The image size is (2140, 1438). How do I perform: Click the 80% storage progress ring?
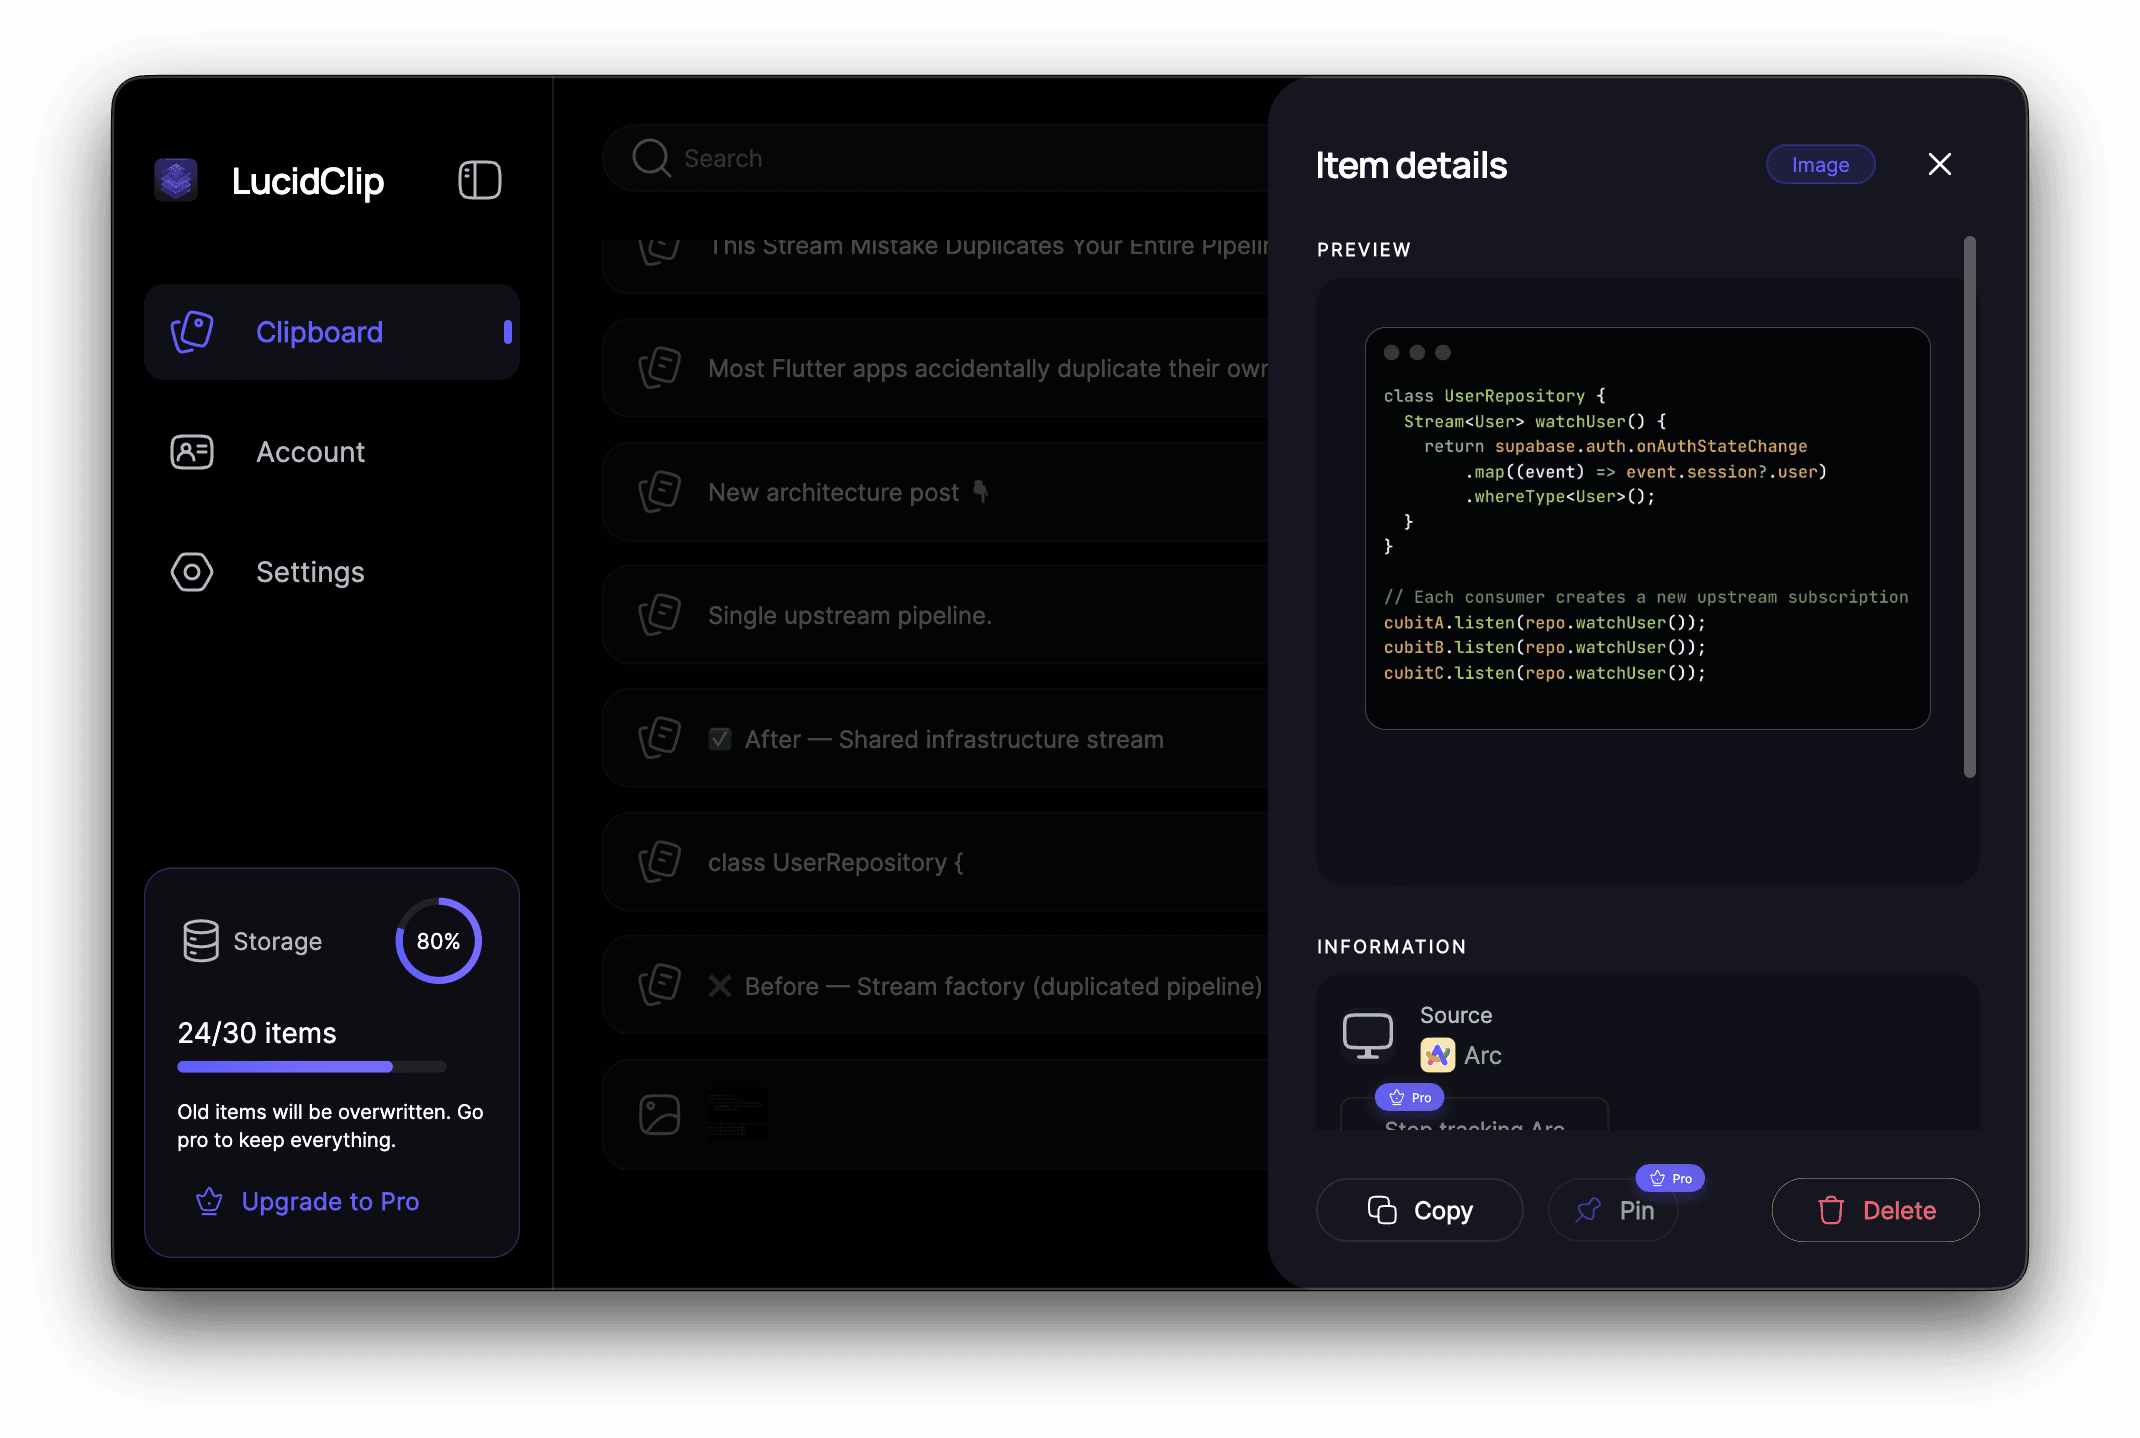[437, 940]
